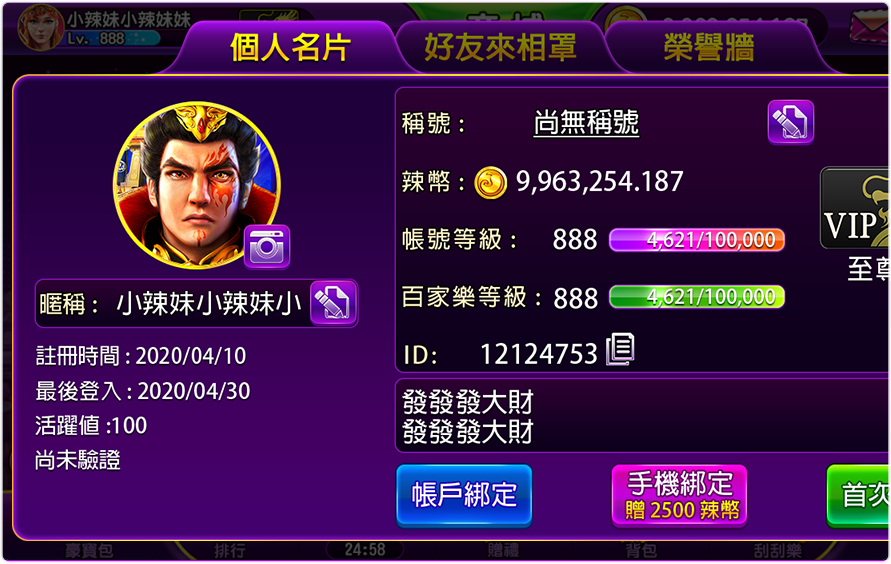Viewport: 891px width, 564px height.
Task: Tap the small player avatar at top left
Action: [40, 27]
